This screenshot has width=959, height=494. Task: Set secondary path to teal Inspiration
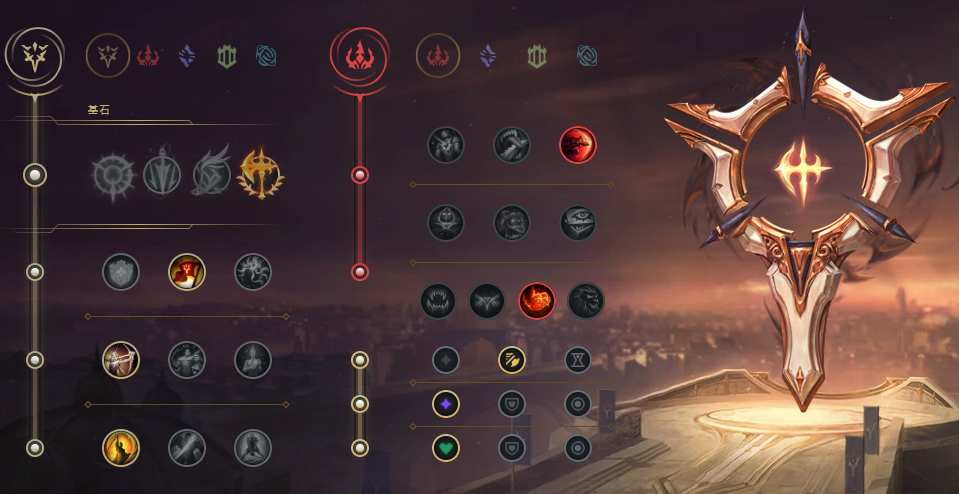pos(587,56)
